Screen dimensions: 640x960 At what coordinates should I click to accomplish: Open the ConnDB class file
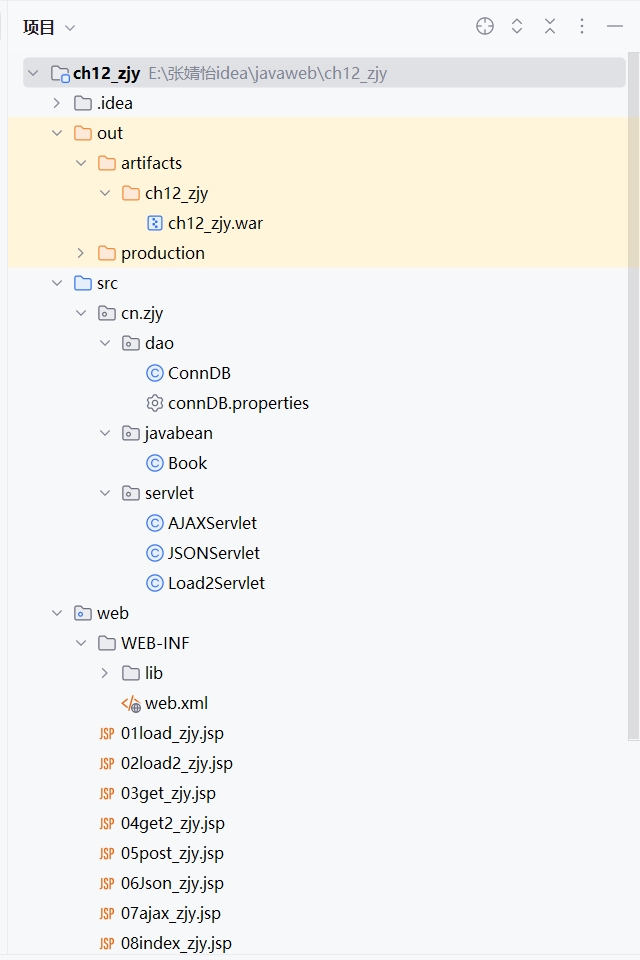pyautogui.click(x=199, y=373)
